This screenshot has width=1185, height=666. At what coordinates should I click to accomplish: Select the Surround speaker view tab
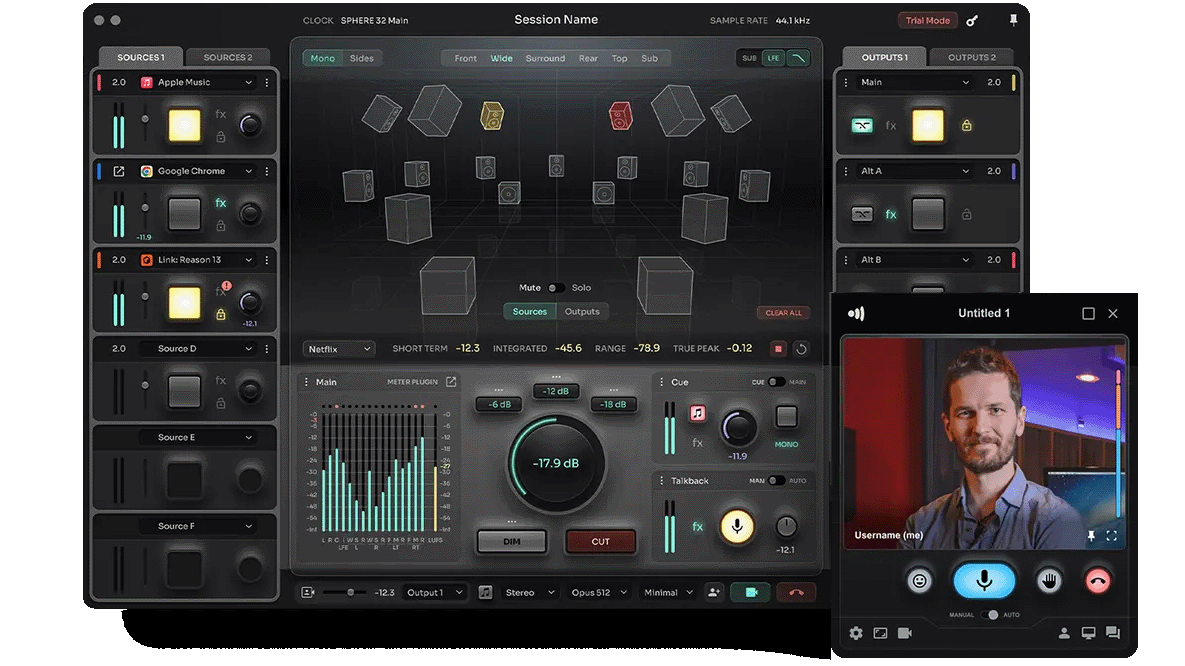pyautogui.click(x=545, y=58)
